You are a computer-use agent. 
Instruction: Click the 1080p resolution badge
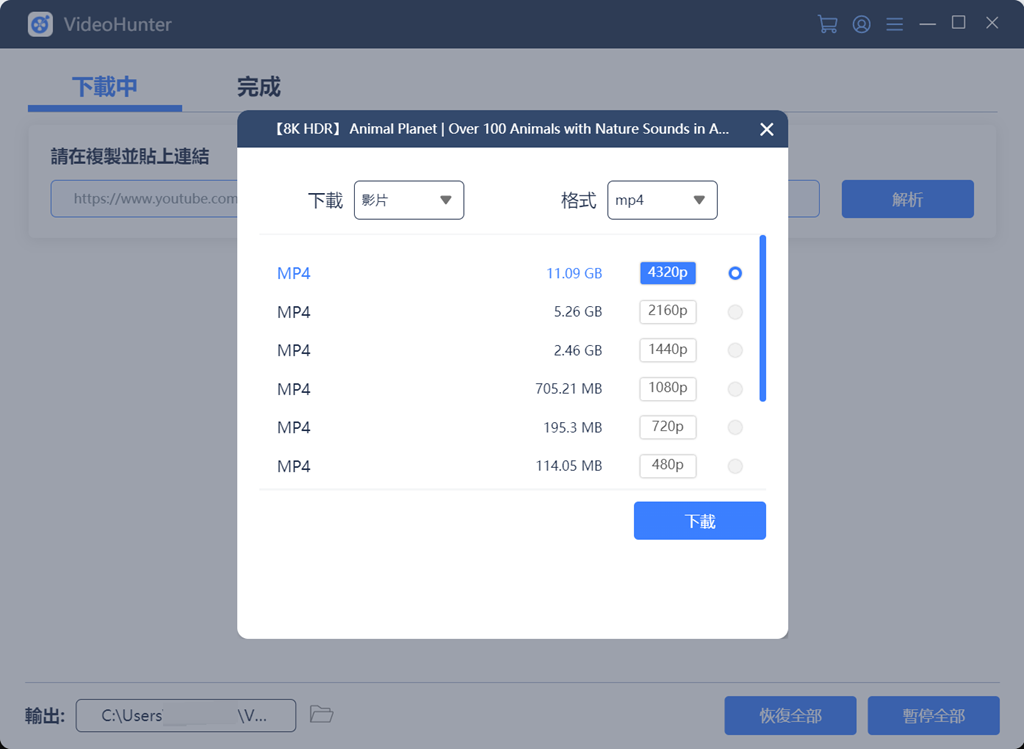[667, 389]
